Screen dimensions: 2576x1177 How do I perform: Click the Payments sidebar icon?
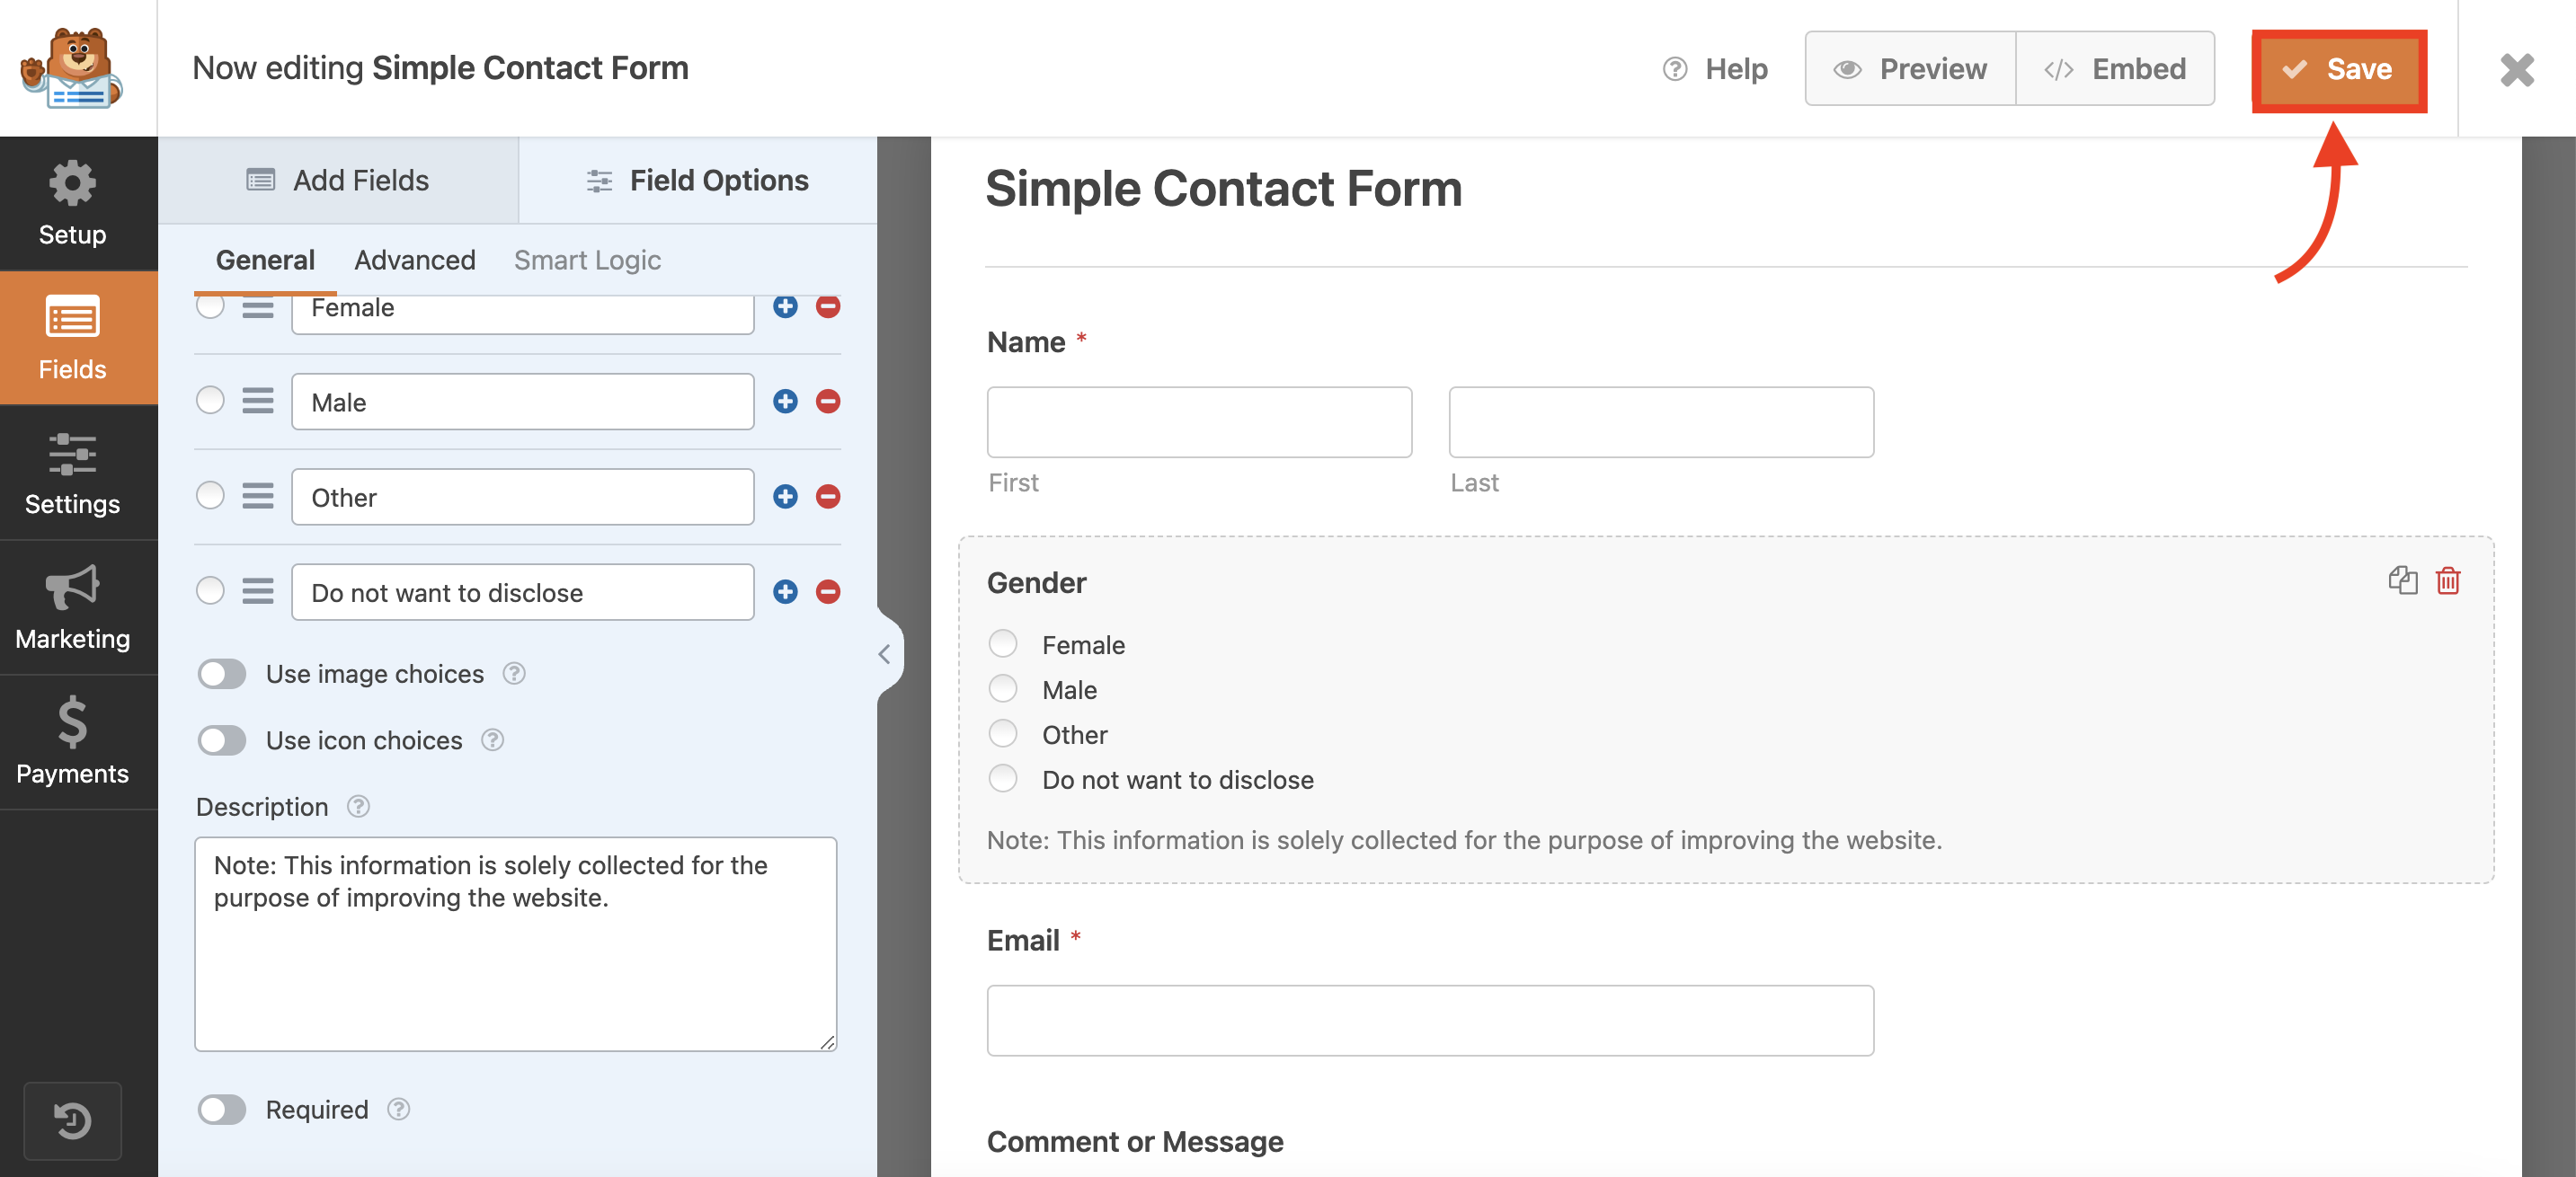click(x=71, y=745)
